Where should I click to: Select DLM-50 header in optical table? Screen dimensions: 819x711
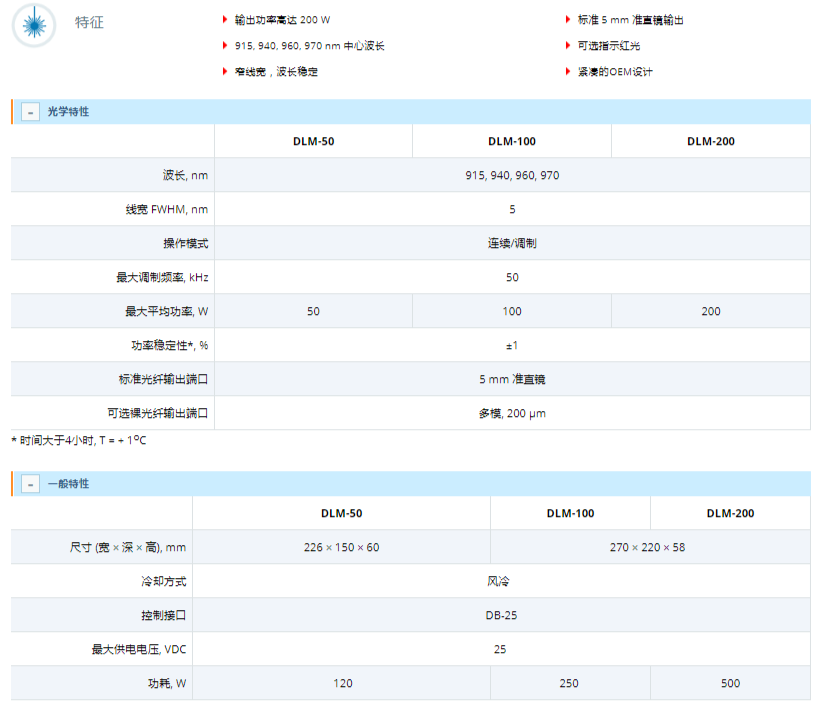click(x=313, y=142)
